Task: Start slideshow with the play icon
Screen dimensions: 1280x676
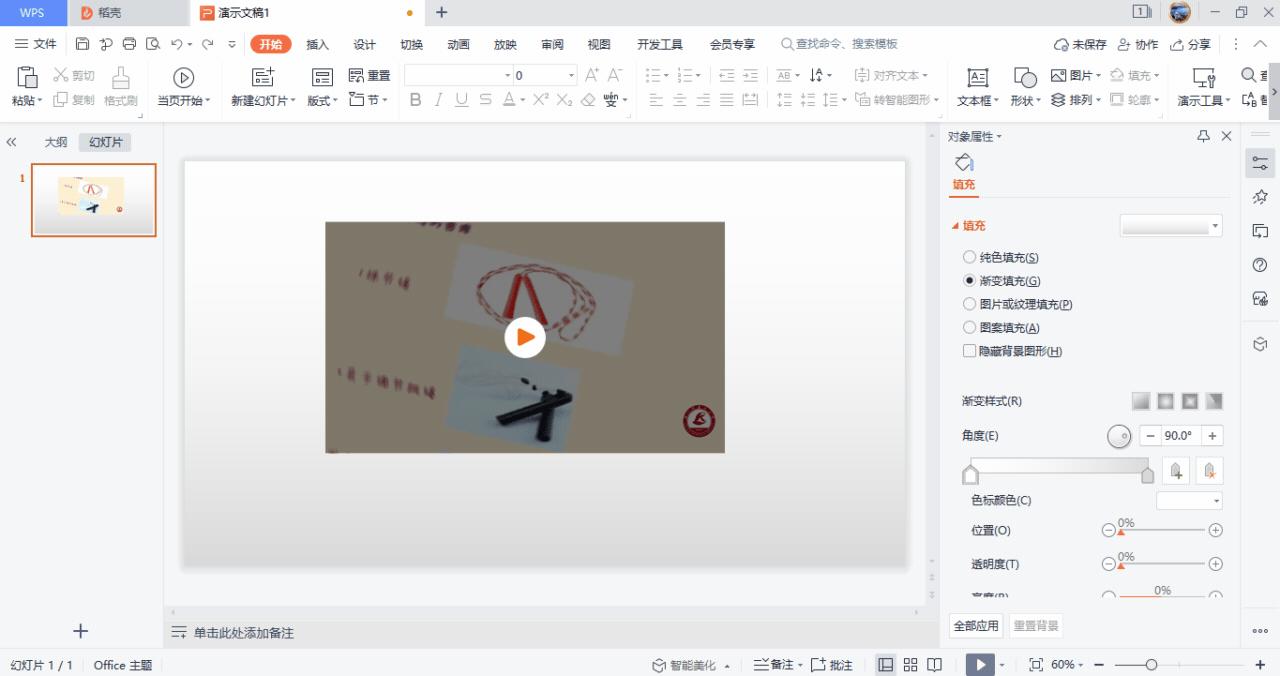Action: point(977,664)
